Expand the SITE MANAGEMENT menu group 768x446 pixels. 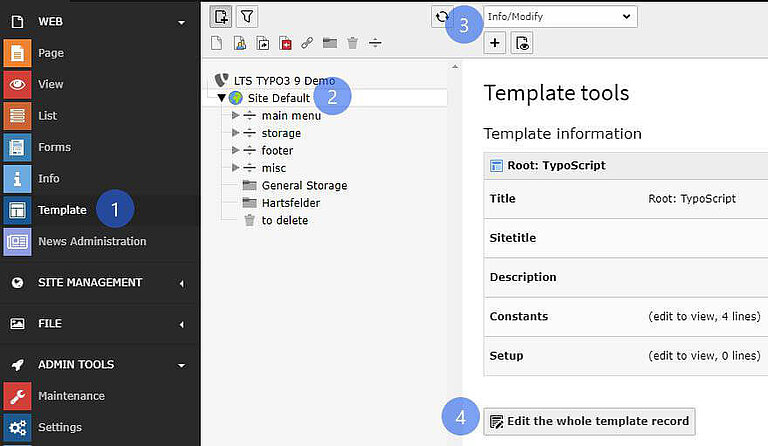[181, 283]
